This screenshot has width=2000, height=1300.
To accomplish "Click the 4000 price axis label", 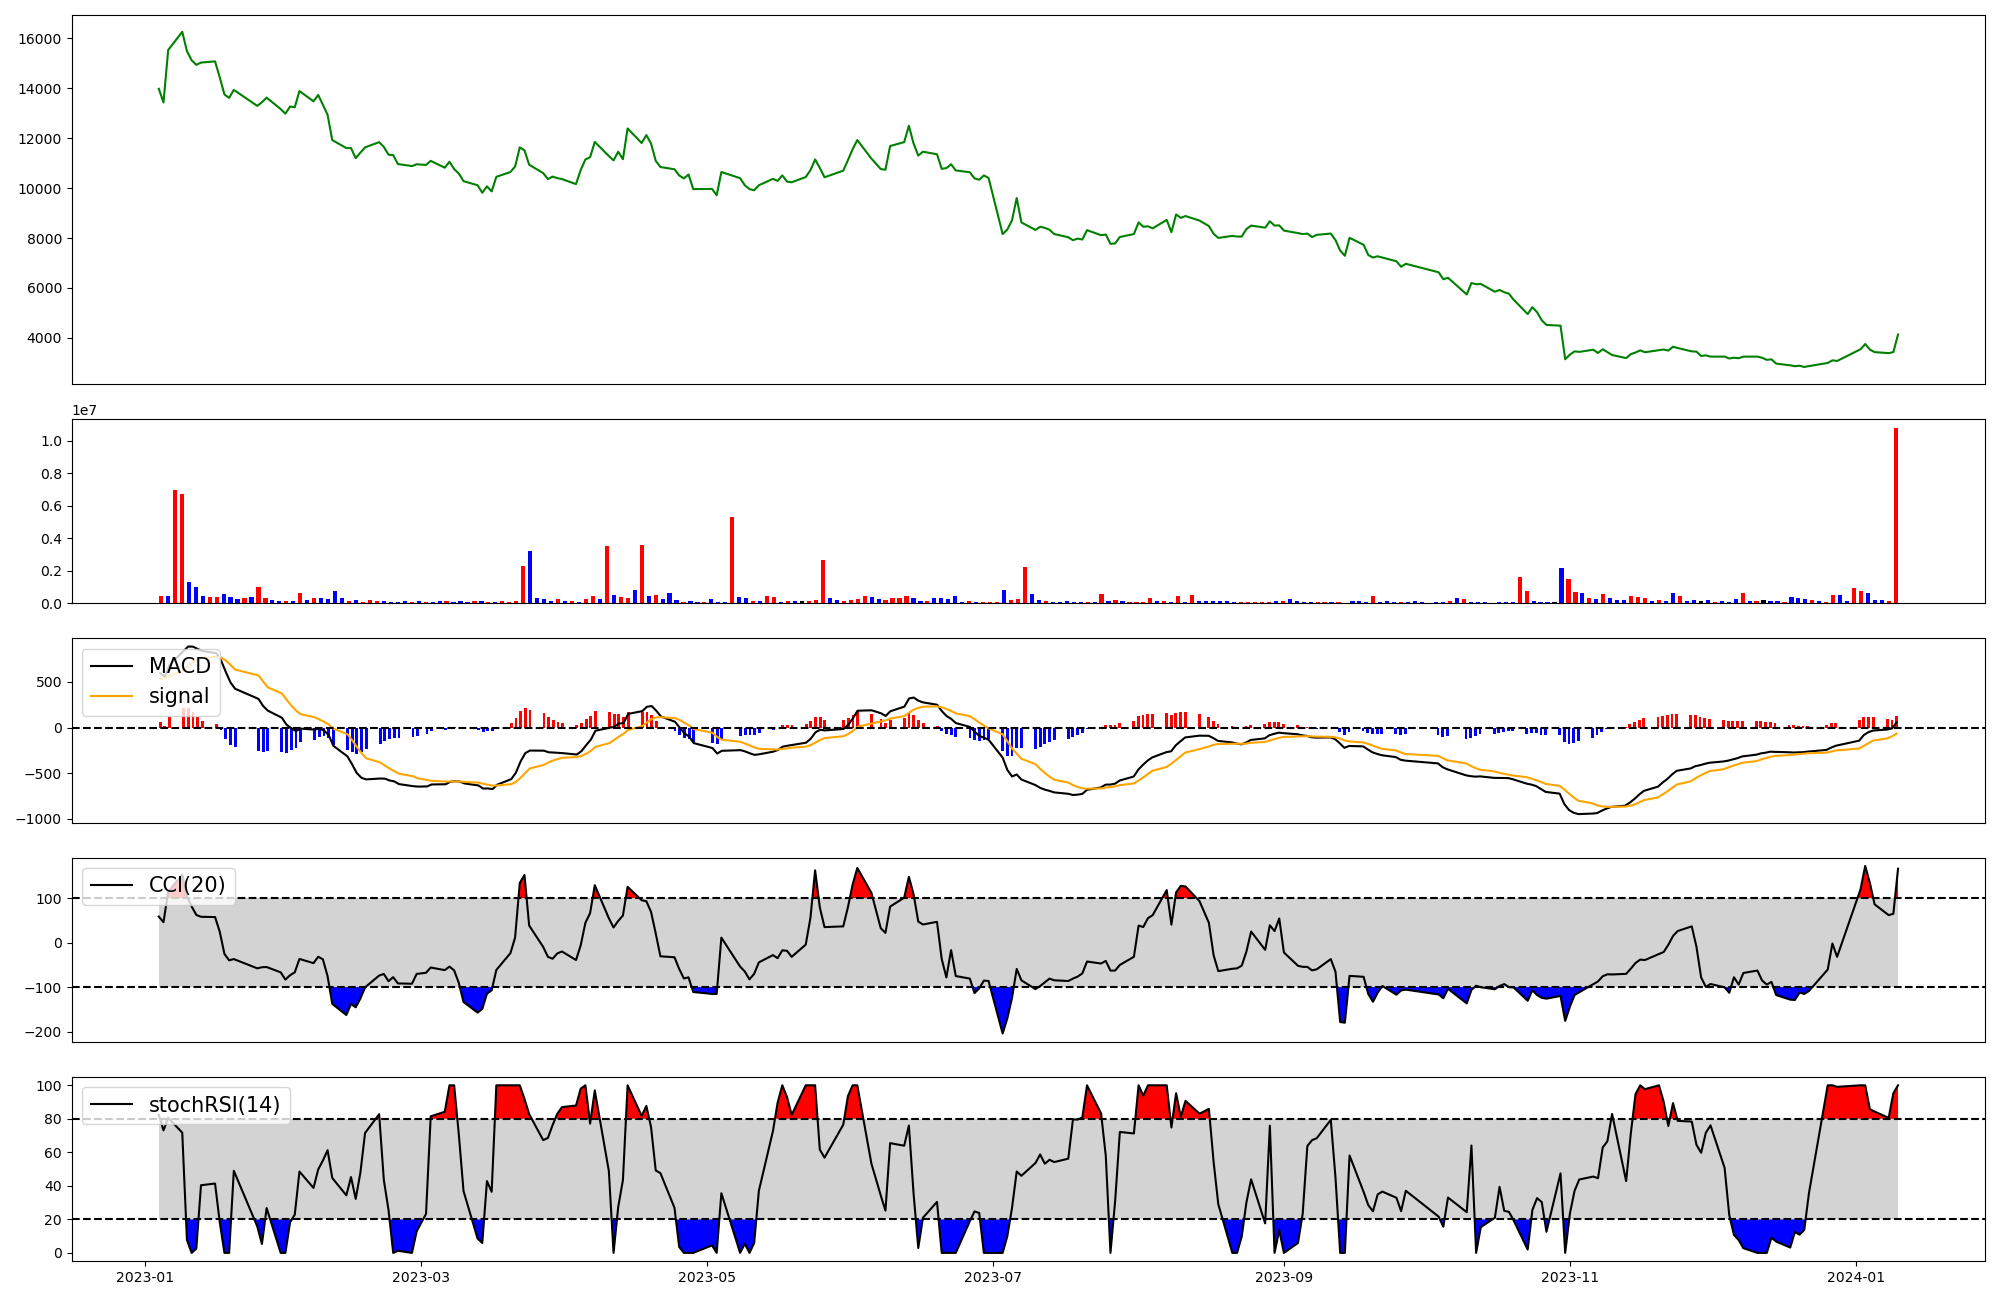I will 44,338.
